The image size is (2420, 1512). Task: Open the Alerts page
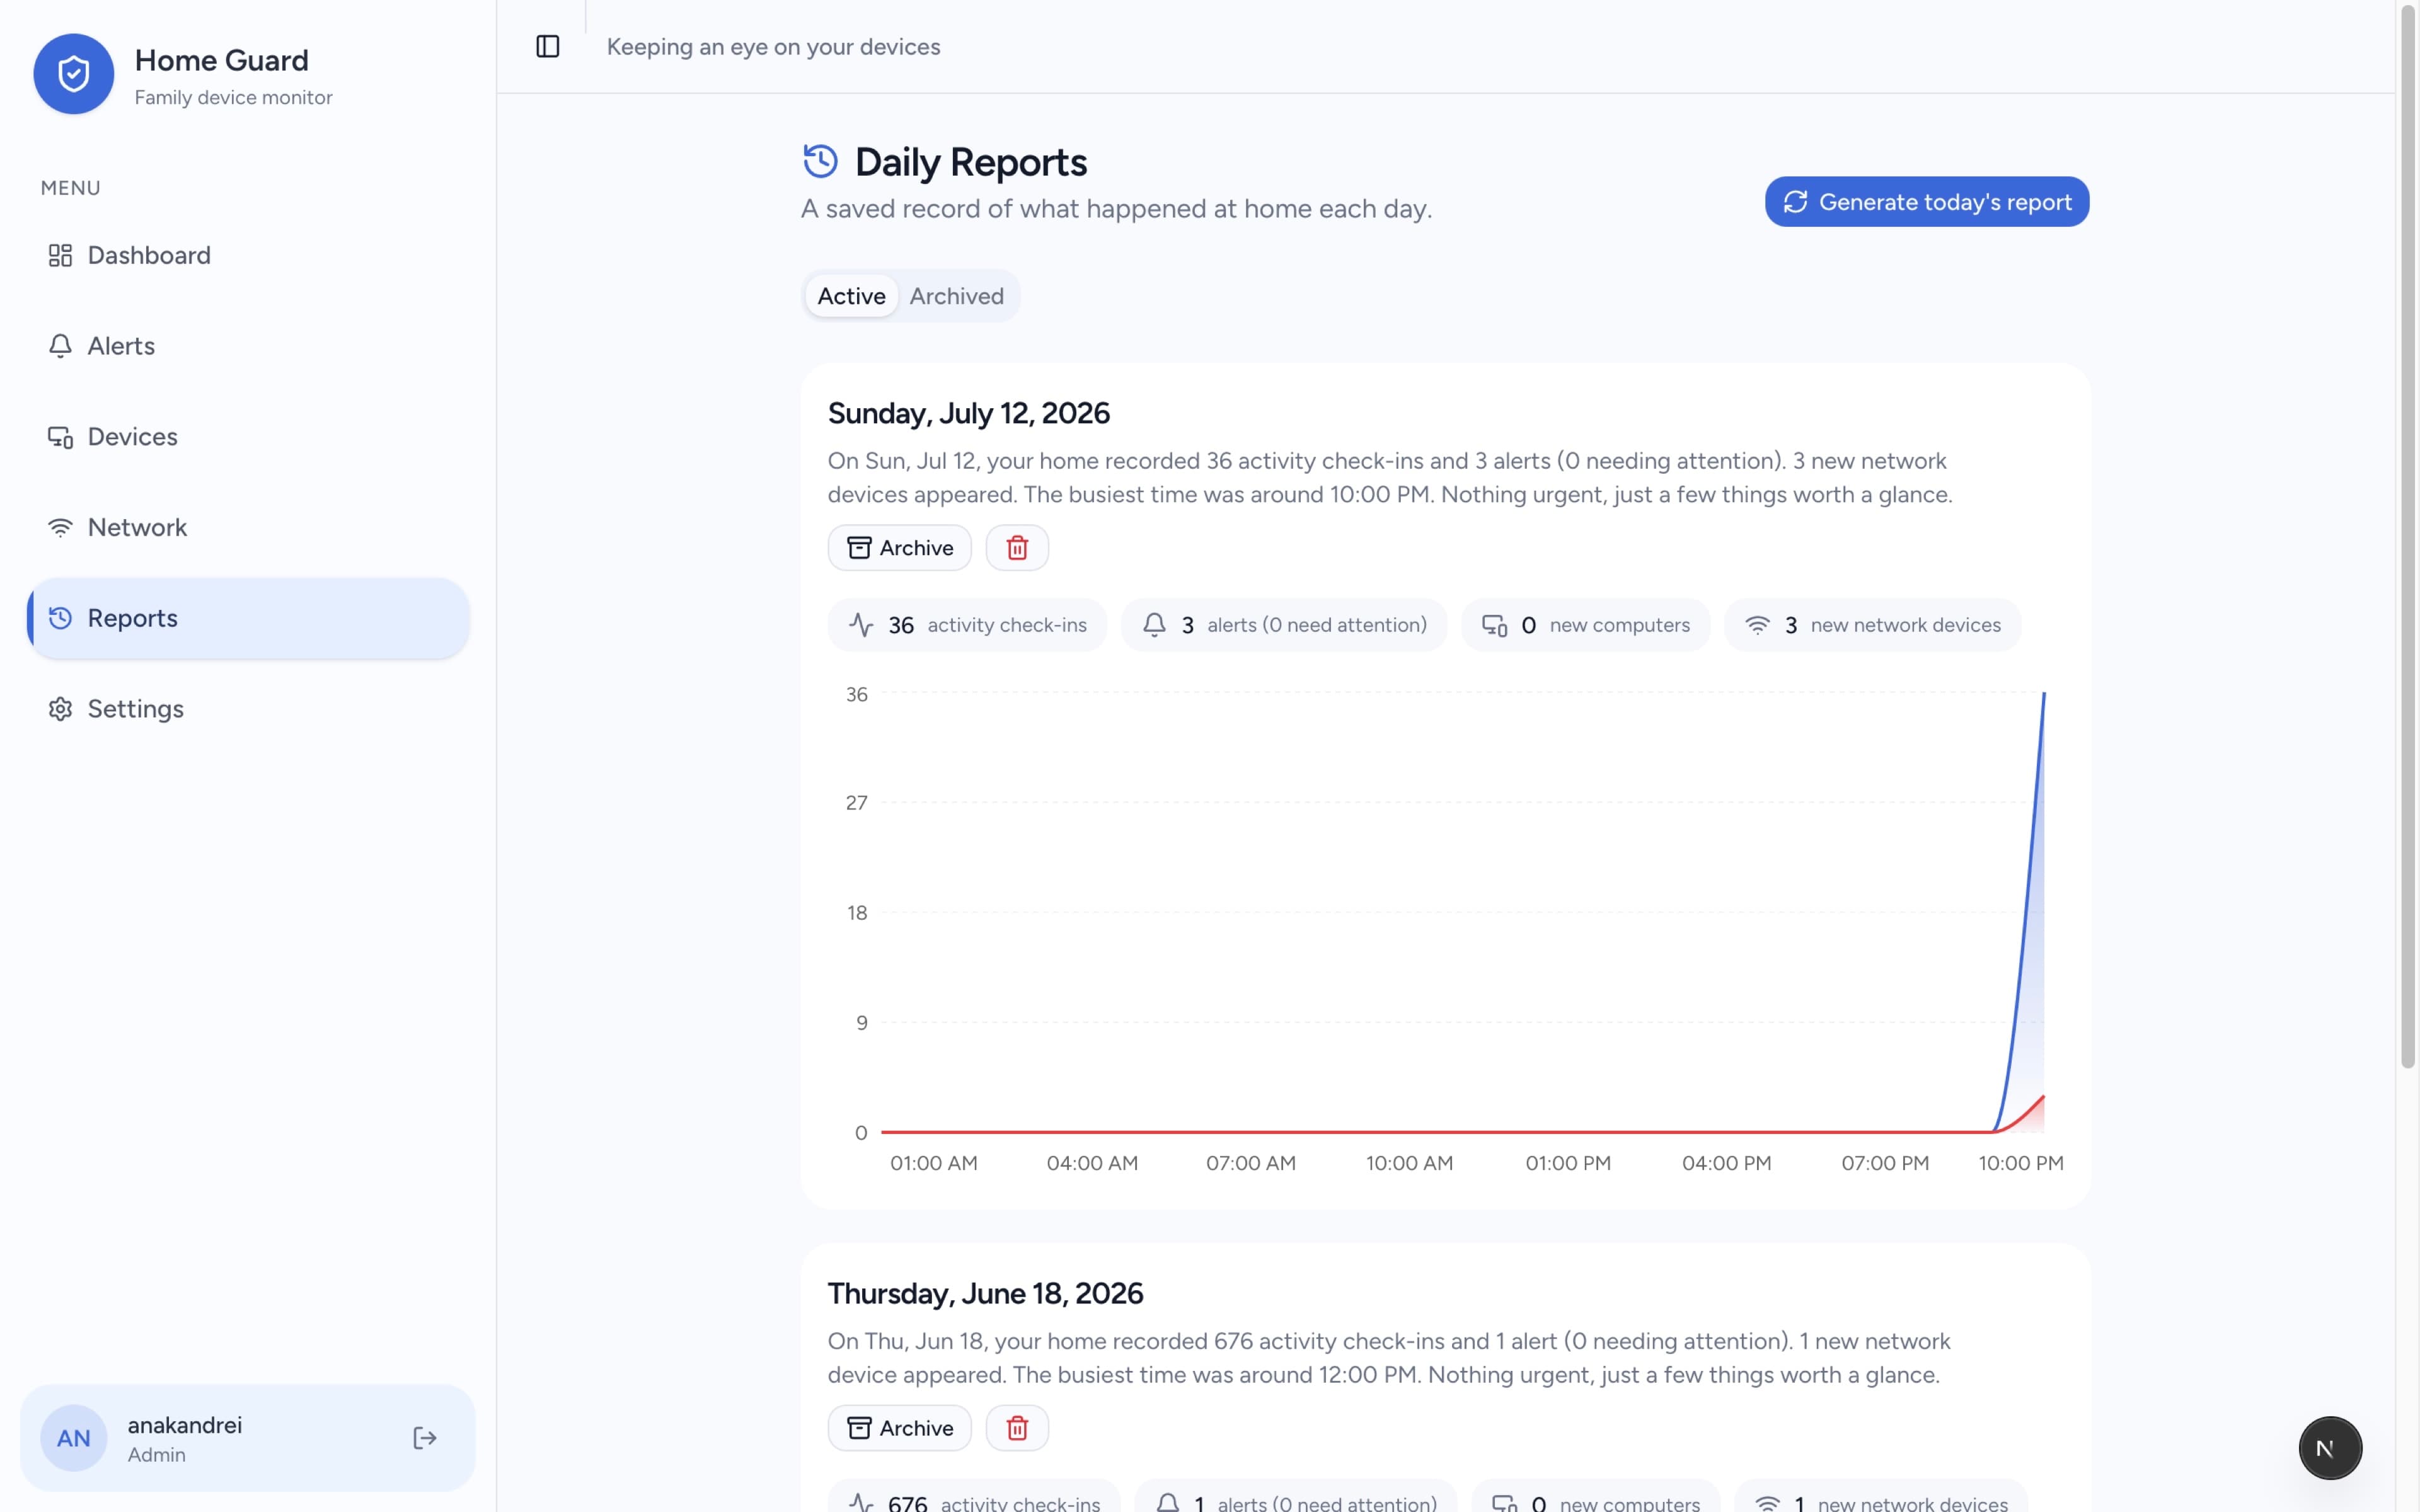pos(248,346)
